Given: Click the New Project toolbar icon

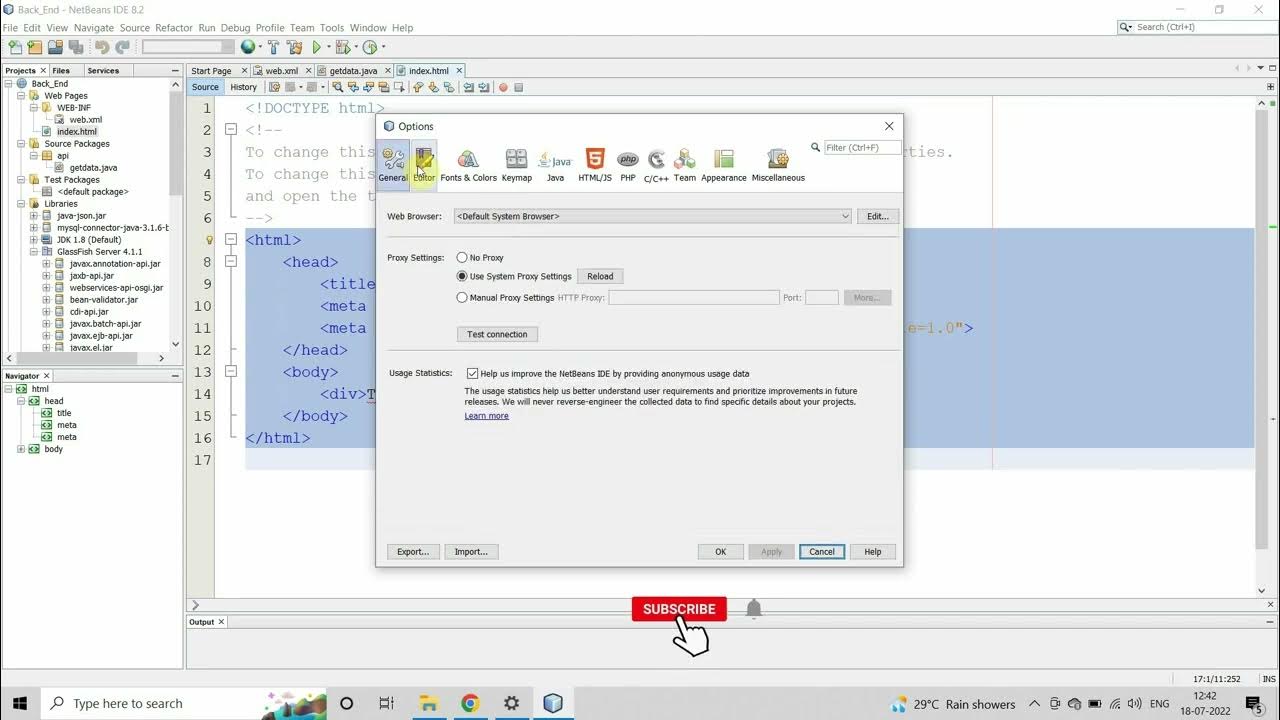Looking at the screenshot, I should coord(35,47).
